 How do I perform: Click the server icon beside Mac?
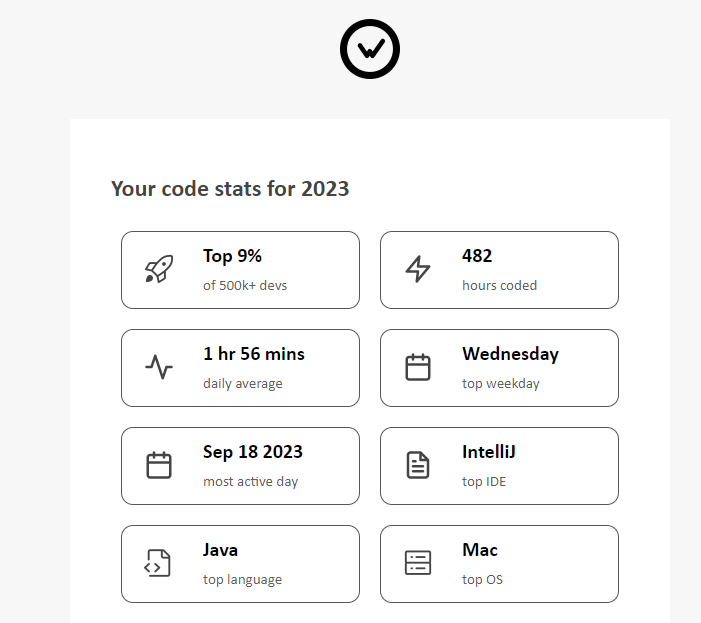[x=418, y=563]
